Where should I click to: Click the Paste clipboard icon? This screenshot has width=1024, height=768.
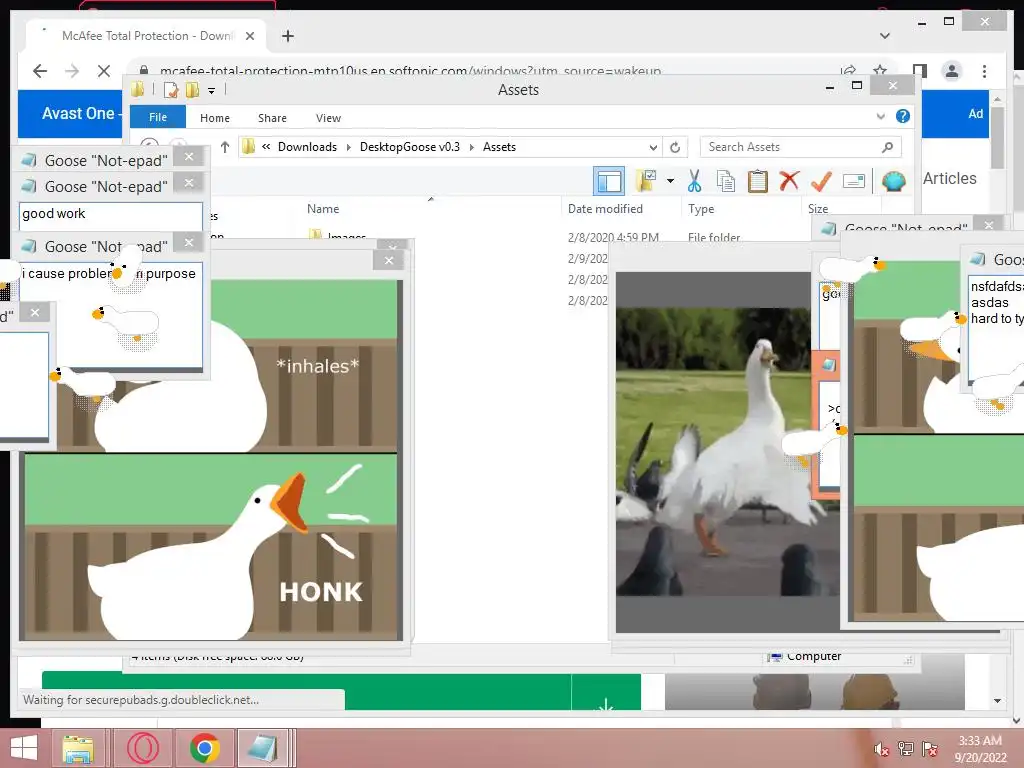coord(758,181)
